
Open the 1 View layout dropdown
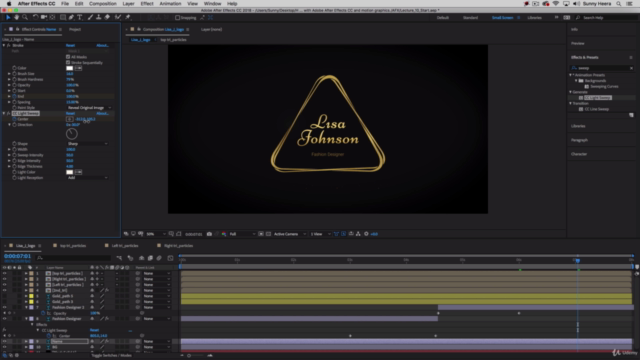pos(320,234)
